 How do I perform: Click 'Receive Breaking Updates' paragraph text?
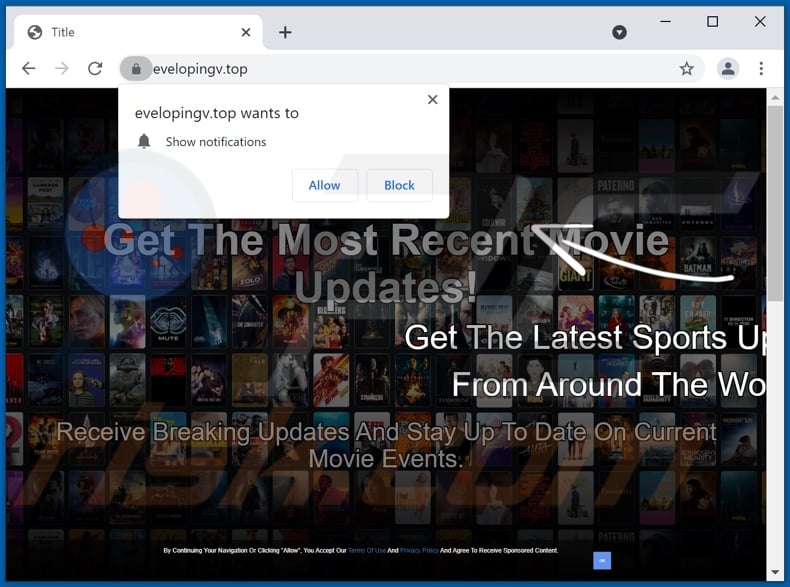[x=386, y=445]
